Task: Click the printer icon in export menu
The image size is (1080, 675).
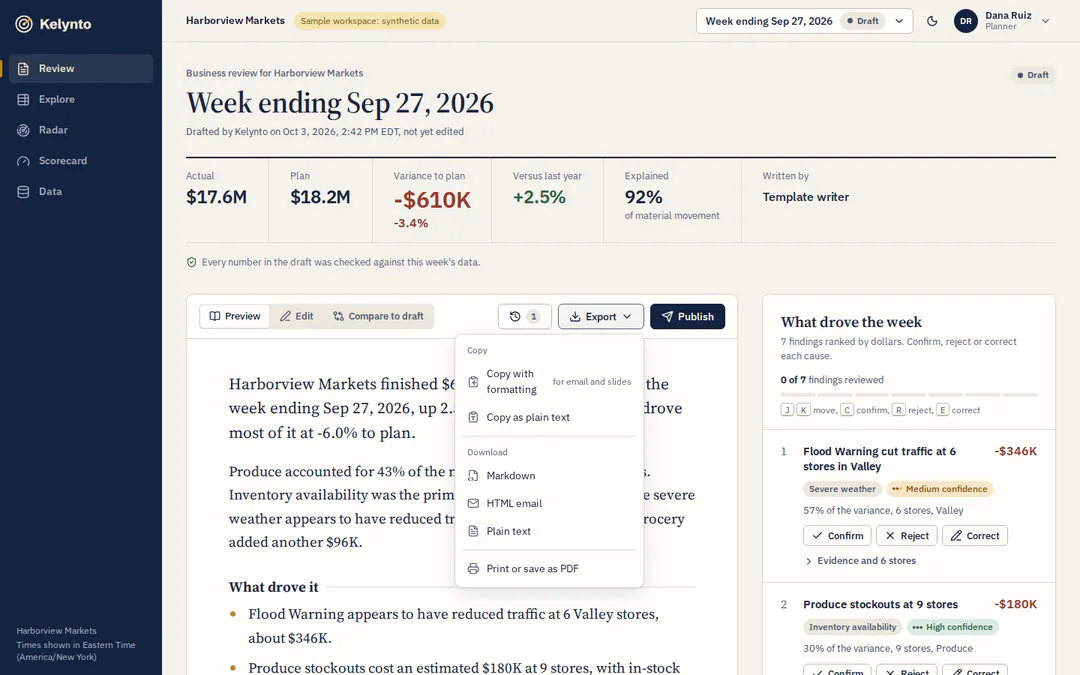Action: 473,569
